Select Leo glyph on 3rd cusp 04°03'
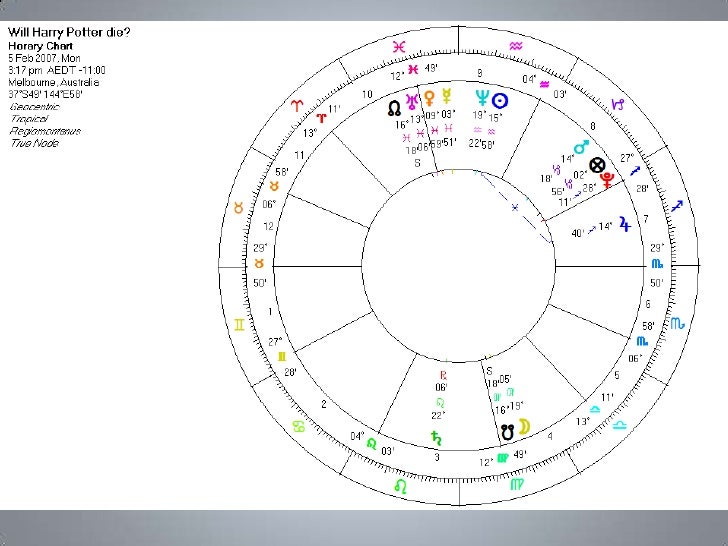Image resolution: width=728 pixels, height=546 pixels. pos(371,443)
